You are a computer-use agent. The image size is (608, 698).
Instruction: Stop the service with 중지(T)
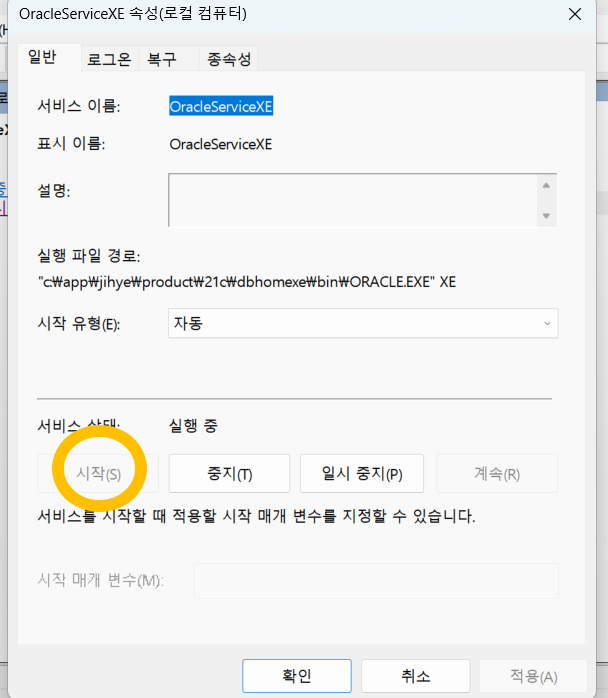click(229, 474)
